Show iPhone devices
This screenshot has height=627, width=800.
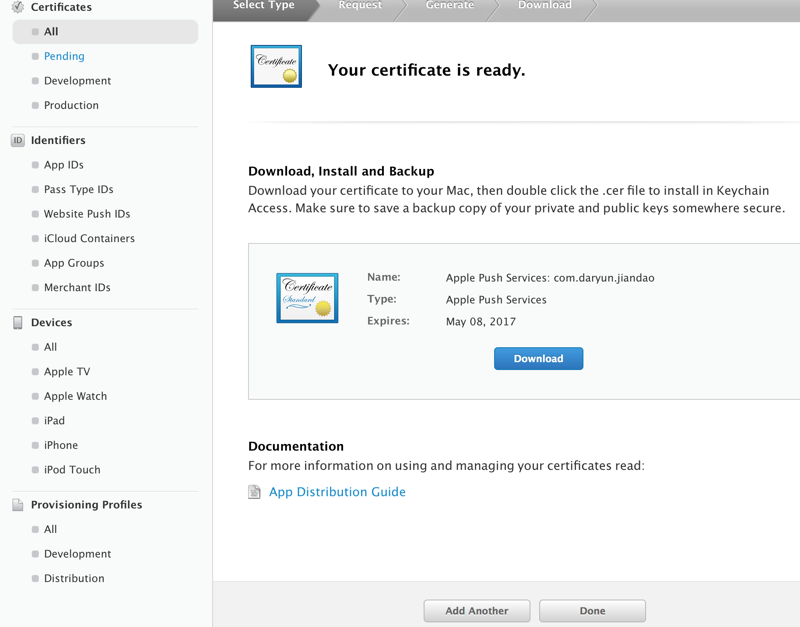click(x=61, y=445)
